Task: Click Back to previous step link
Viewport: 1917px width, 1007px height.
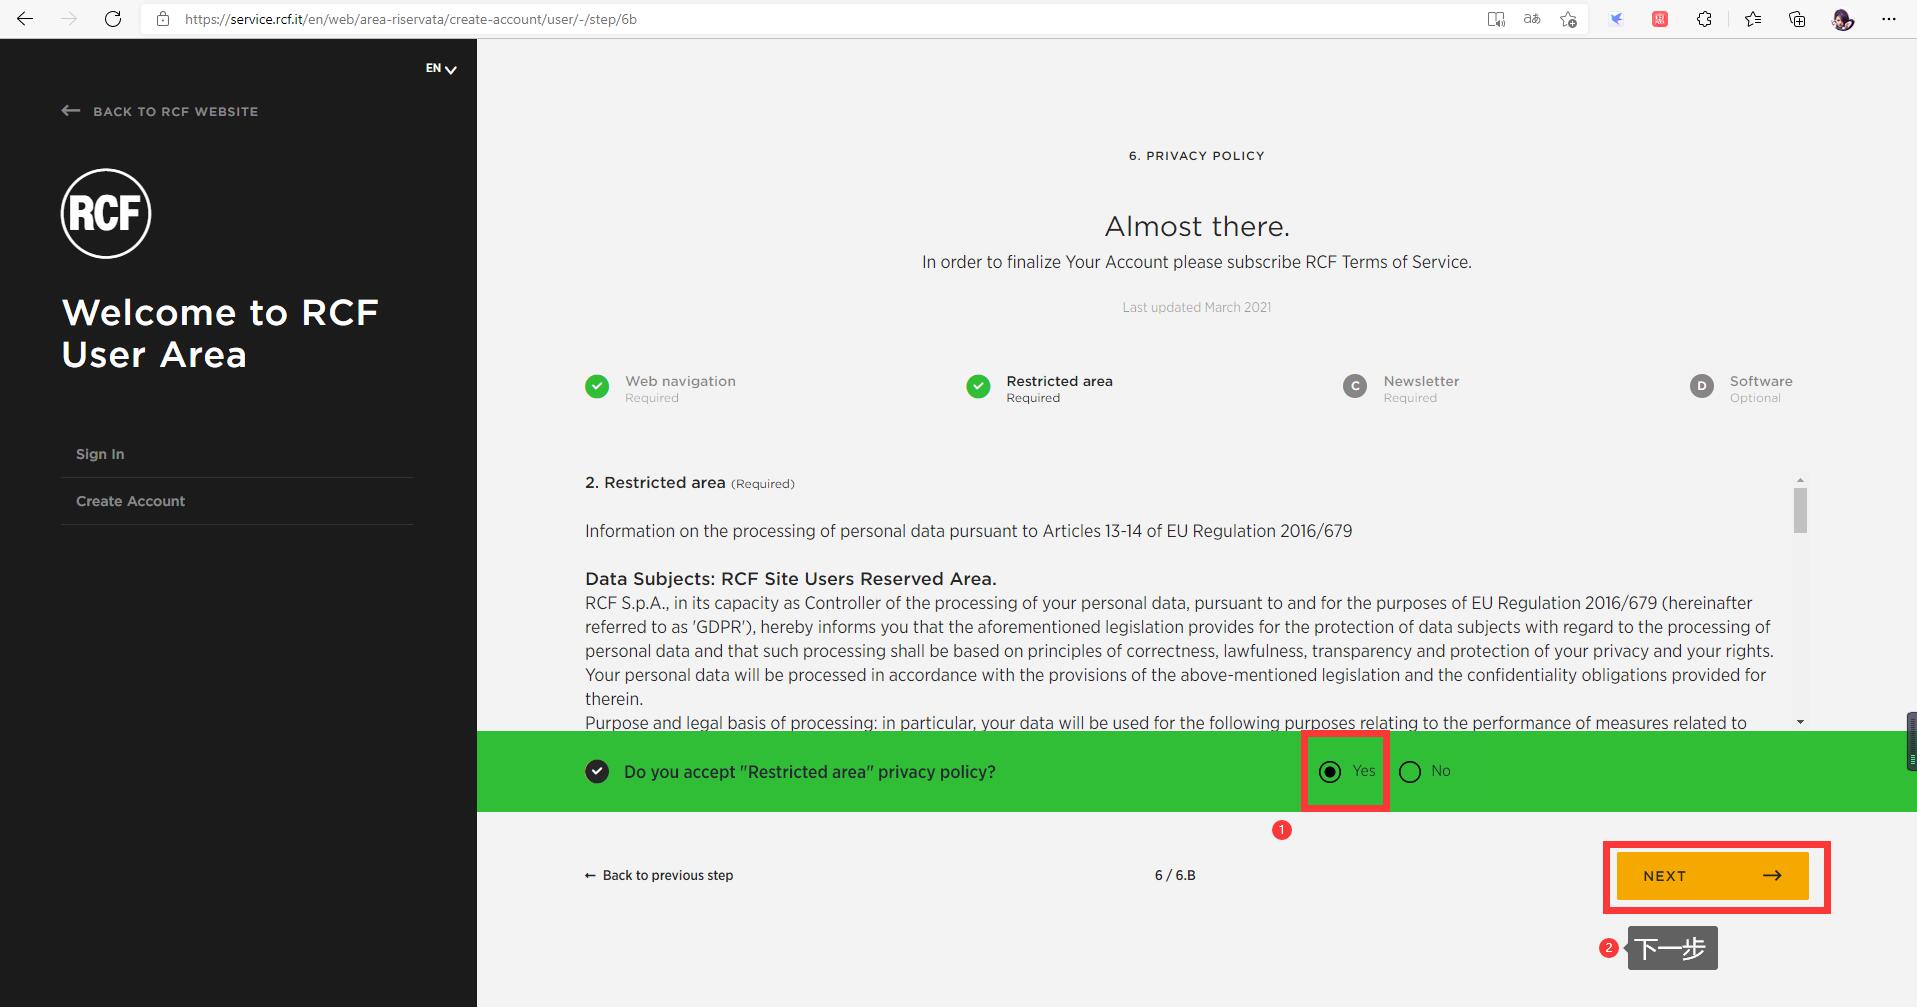Action: [659, 875]
